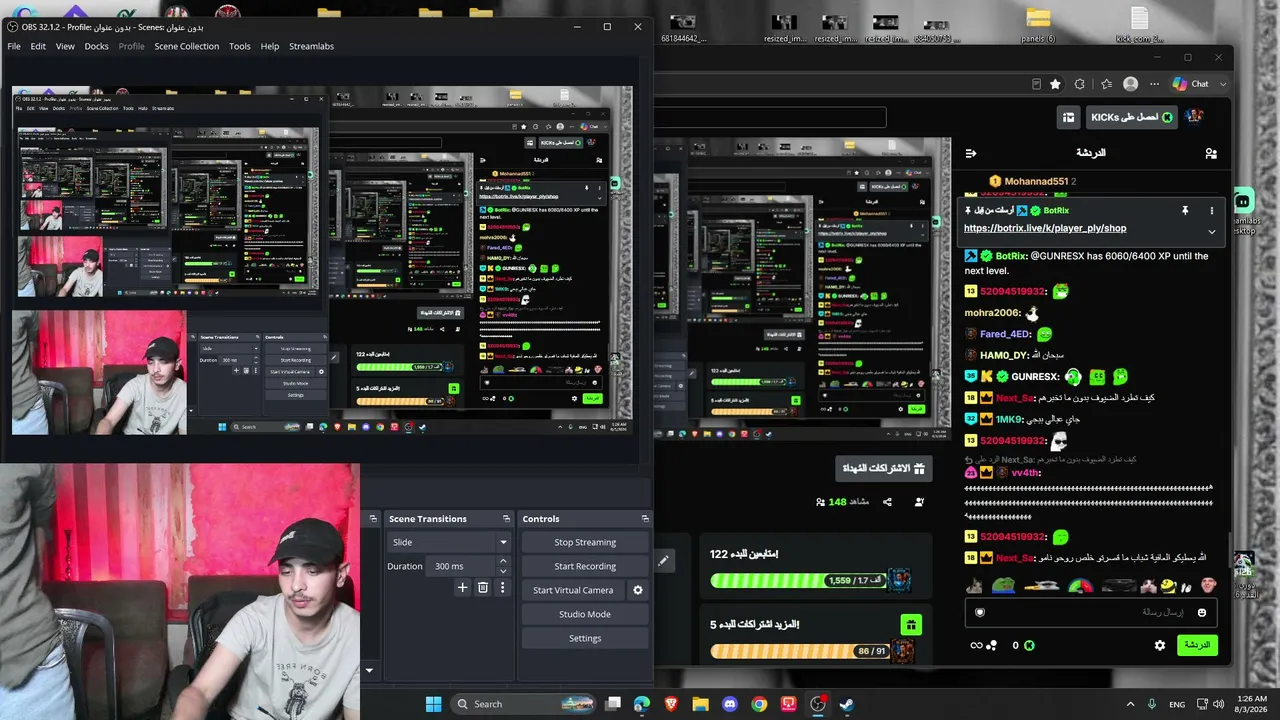Click the green gift subscriptions icon
This screenshot has height=720, width=1280.
click(910, 625)
